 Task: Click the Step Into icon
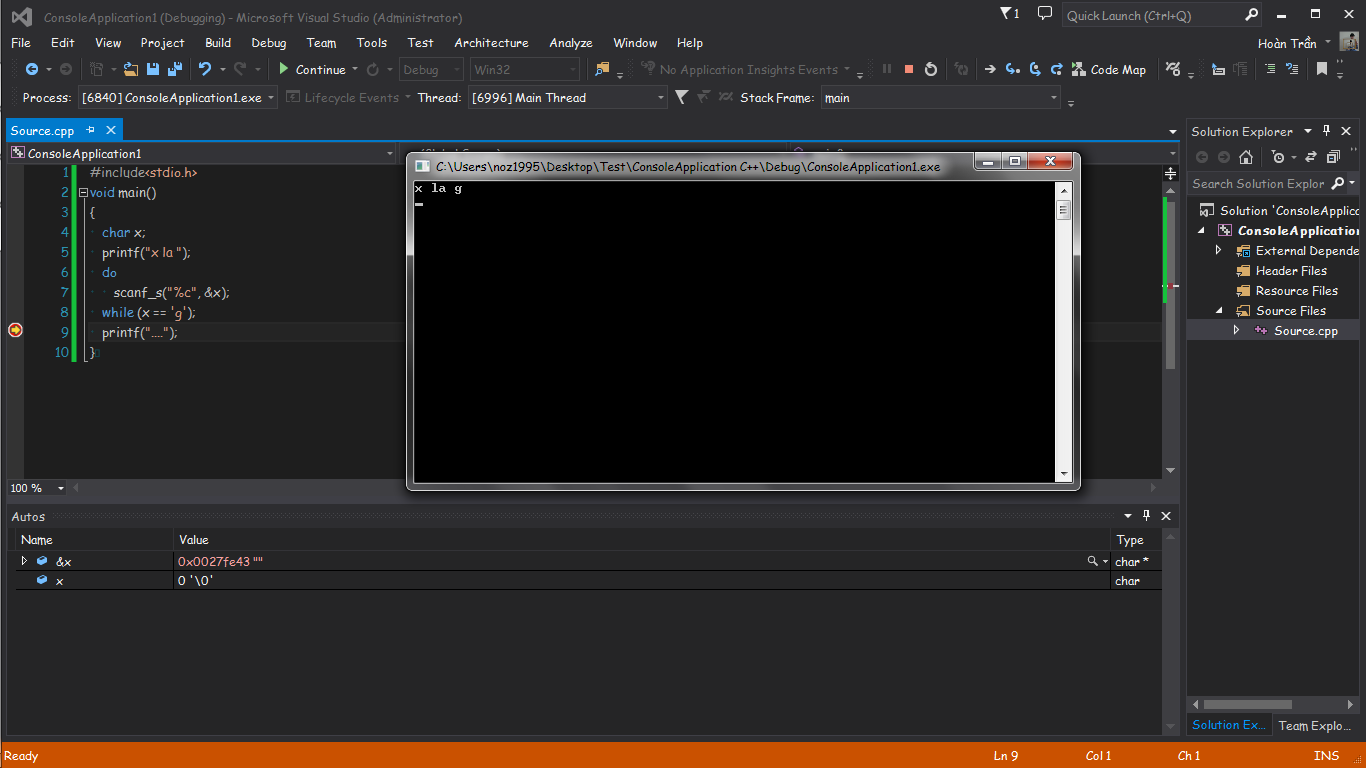coord(1012,69)
